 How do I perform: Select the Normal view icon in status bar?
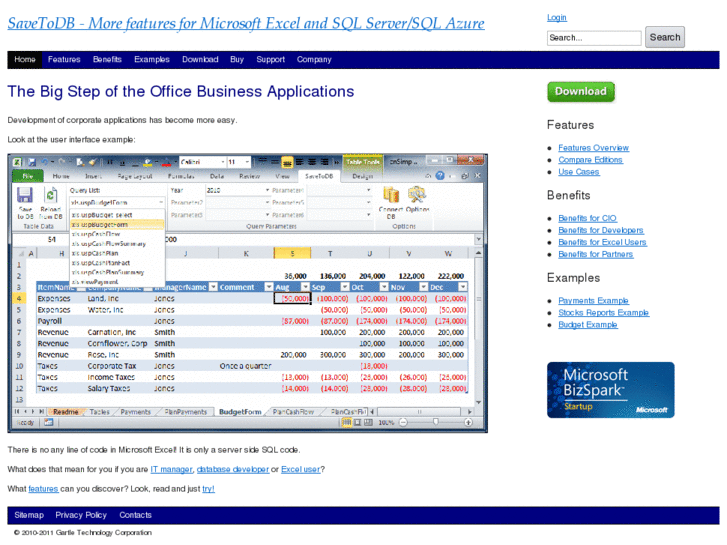click(347, 422)
